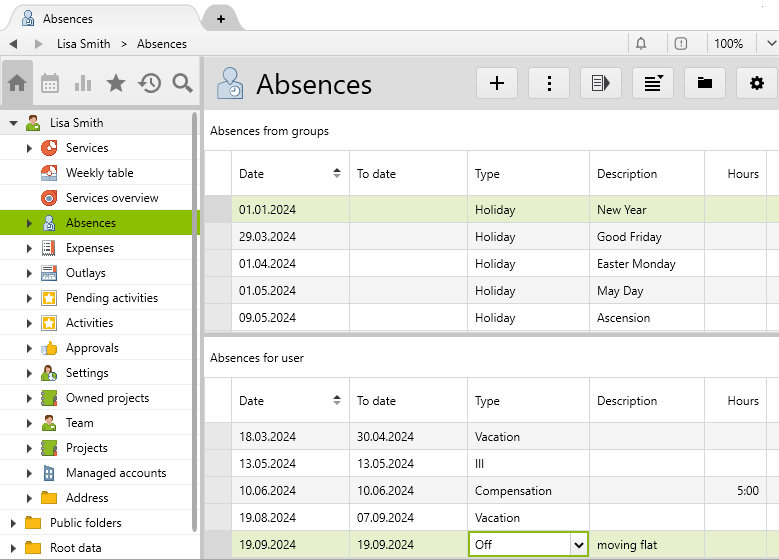Click the plus button to add absence
779x560 pixels.
click(x=497, y=83)
